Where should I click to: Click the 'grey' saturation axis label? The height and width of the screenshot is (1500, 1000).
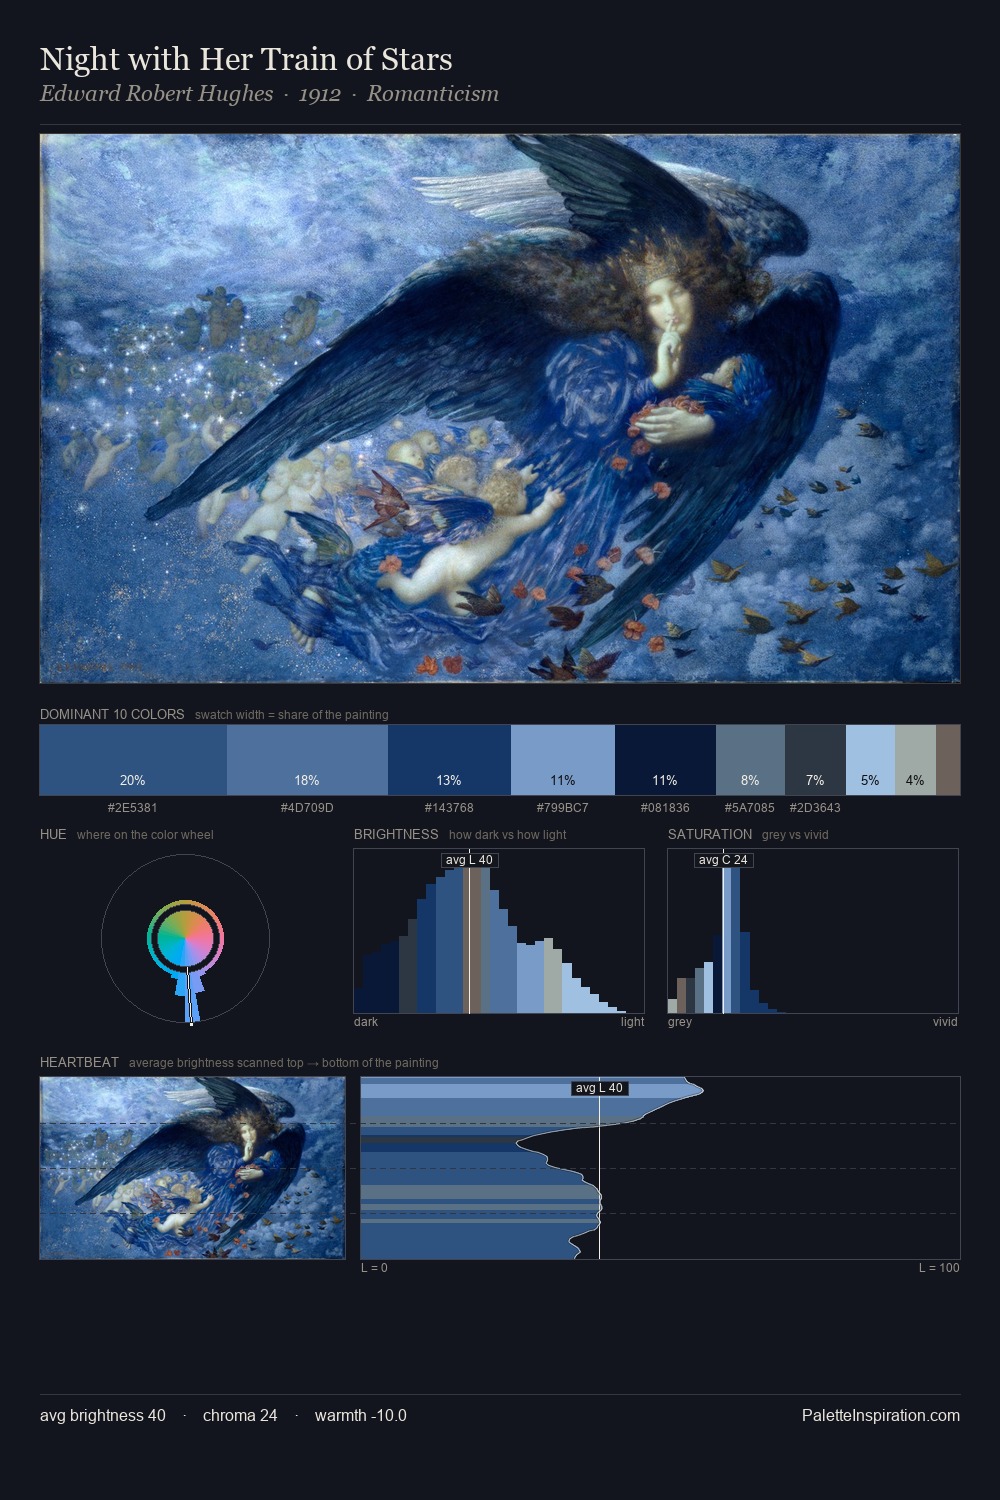pyautogui.click(x=680, y=1022)
